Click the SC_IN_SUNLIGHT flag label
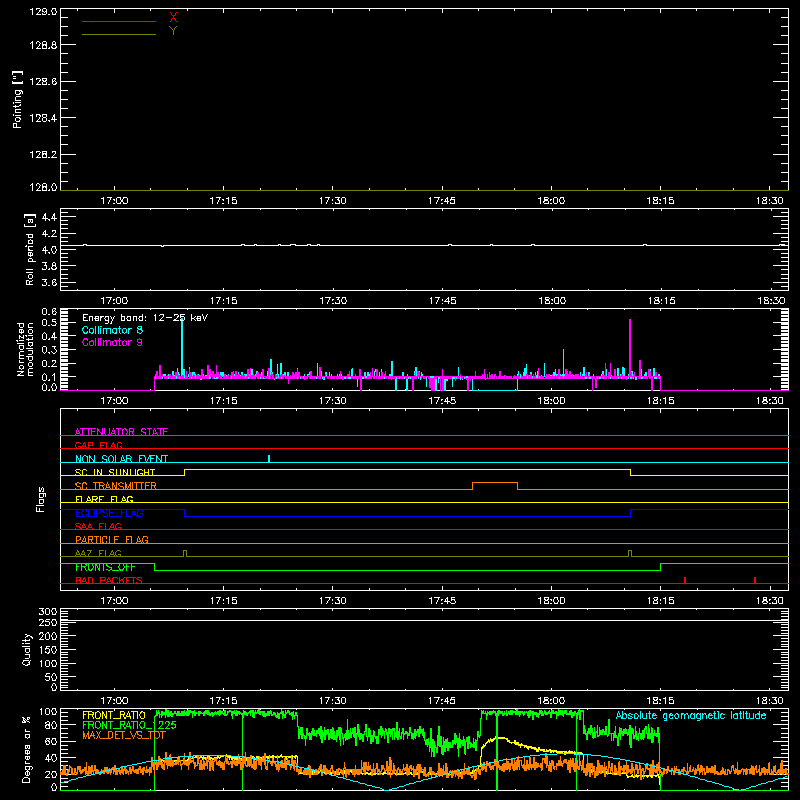Screen dimensions: 800x800 [115, 472]
